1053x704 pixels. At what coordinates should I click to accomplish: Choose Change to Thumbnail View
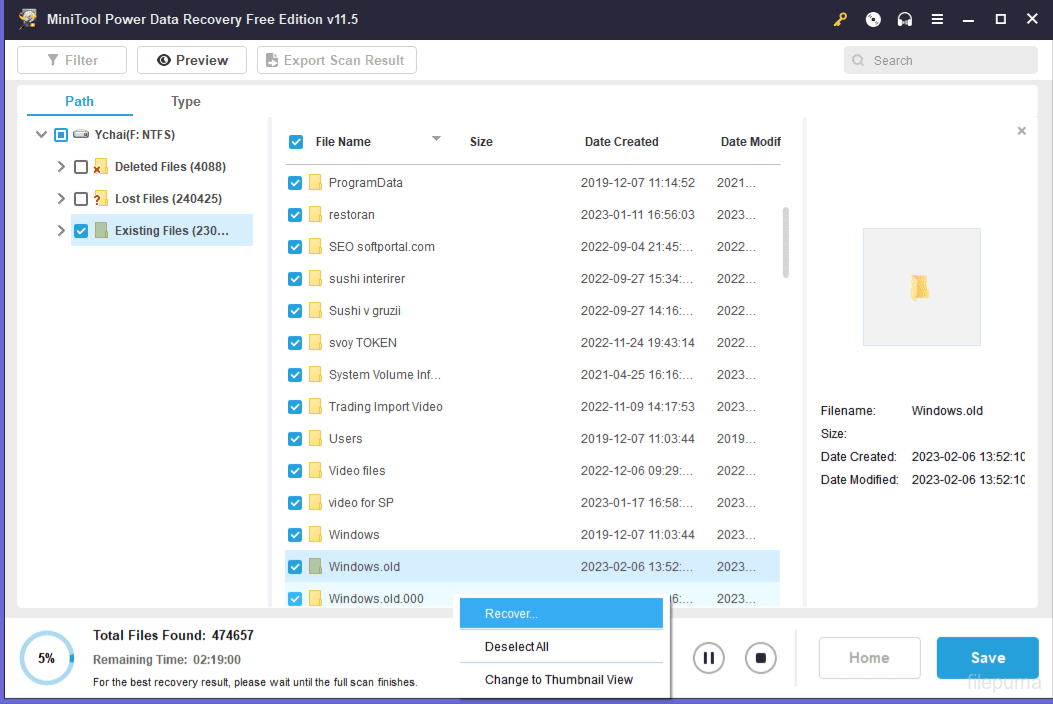click(x=561, y=679)
